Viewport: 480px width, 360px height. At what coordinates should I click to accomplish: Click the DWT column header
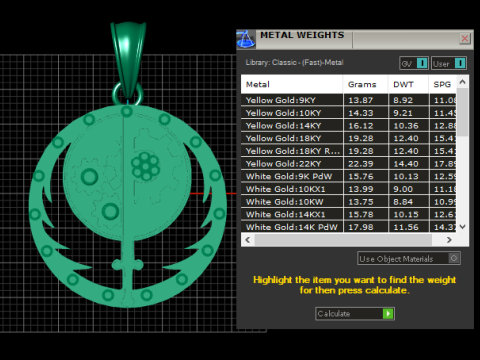[x=408, y=84]
